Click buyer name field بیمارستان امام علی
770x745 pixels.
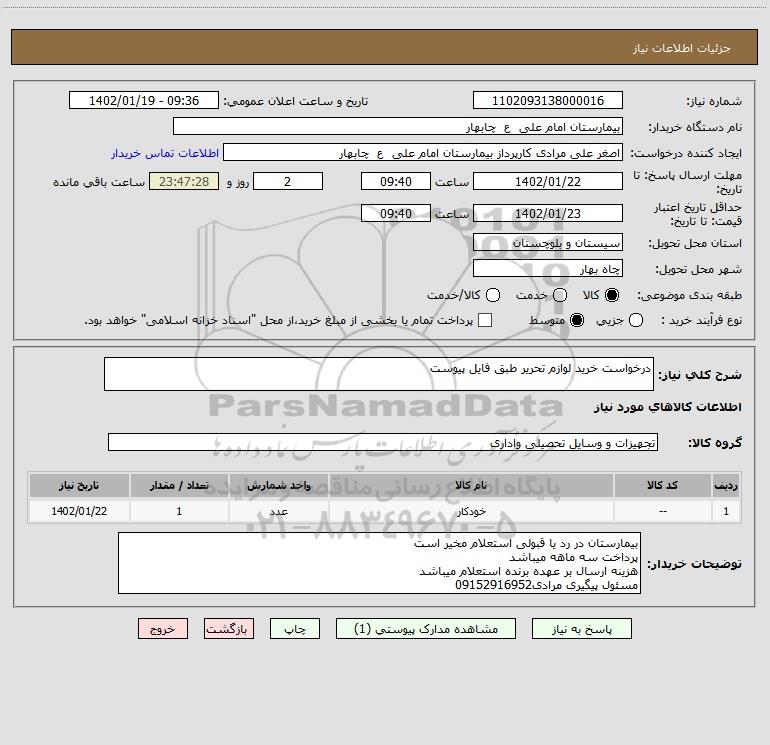tap(398, 126)
